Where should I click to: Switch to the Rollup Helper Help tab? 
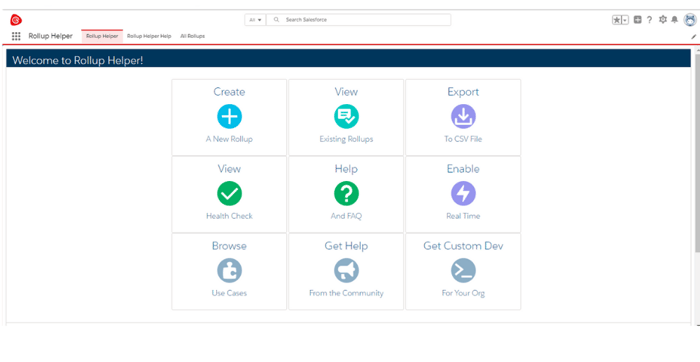(149, 36)
